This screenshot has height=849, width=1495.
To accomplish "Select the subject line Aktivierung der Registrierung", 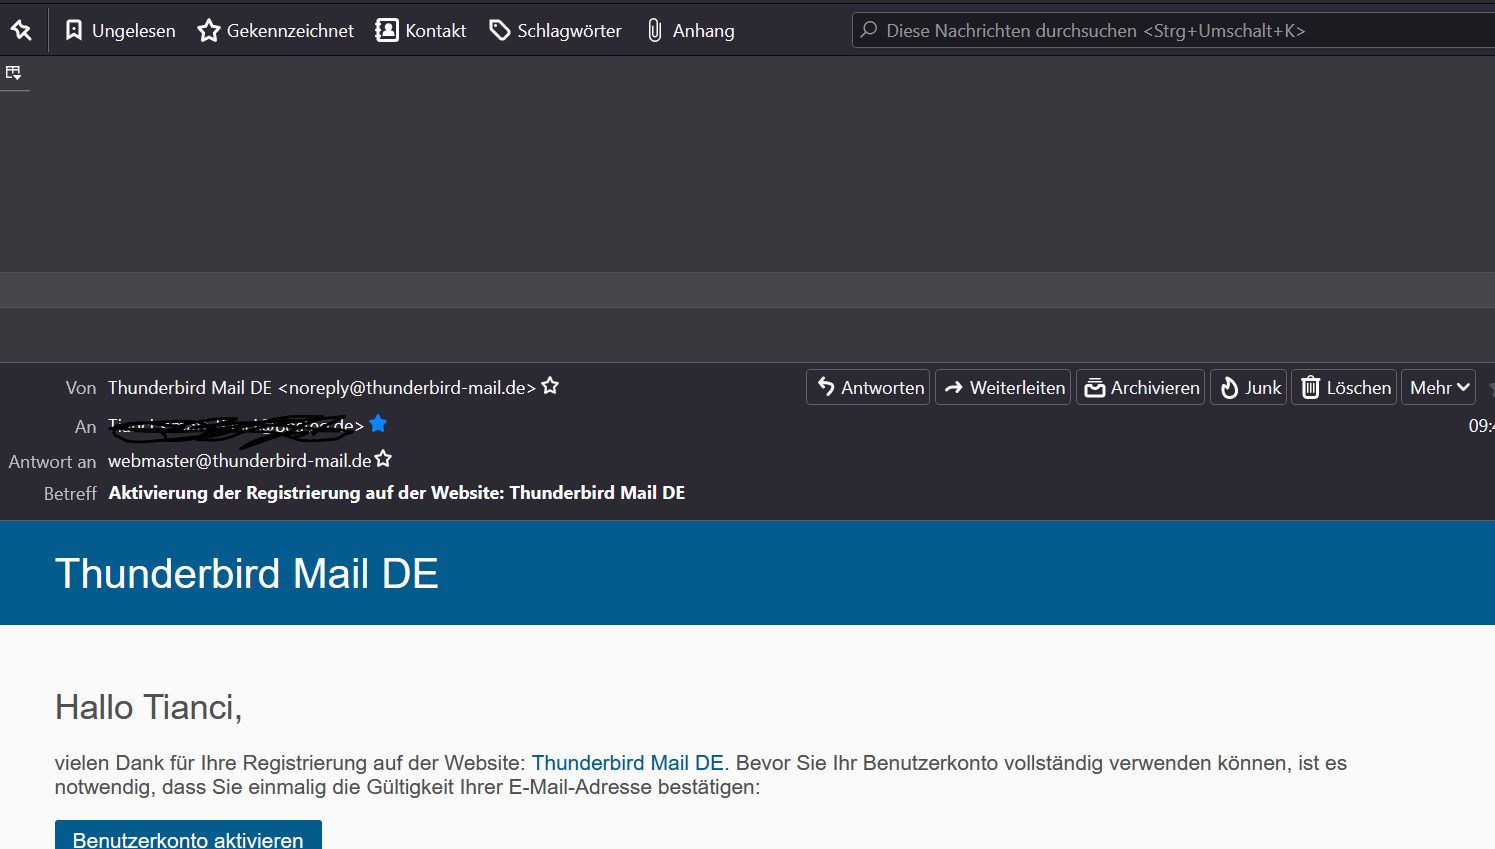I will tap(397, 493).
